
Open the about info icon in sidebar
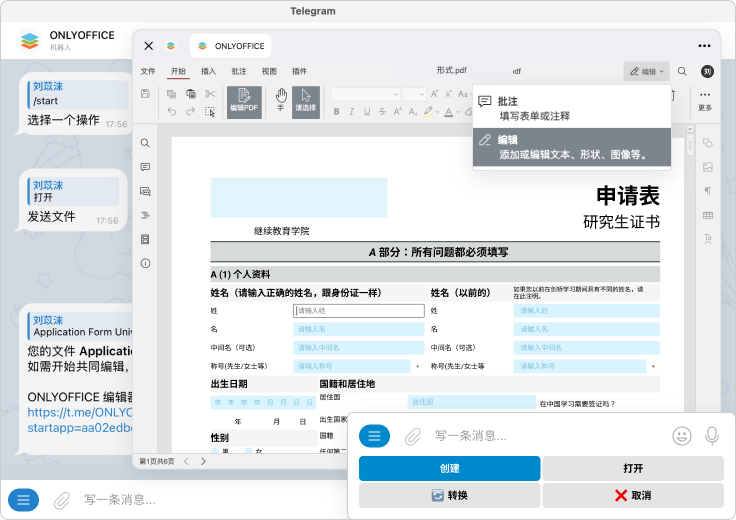pos(145,263)
